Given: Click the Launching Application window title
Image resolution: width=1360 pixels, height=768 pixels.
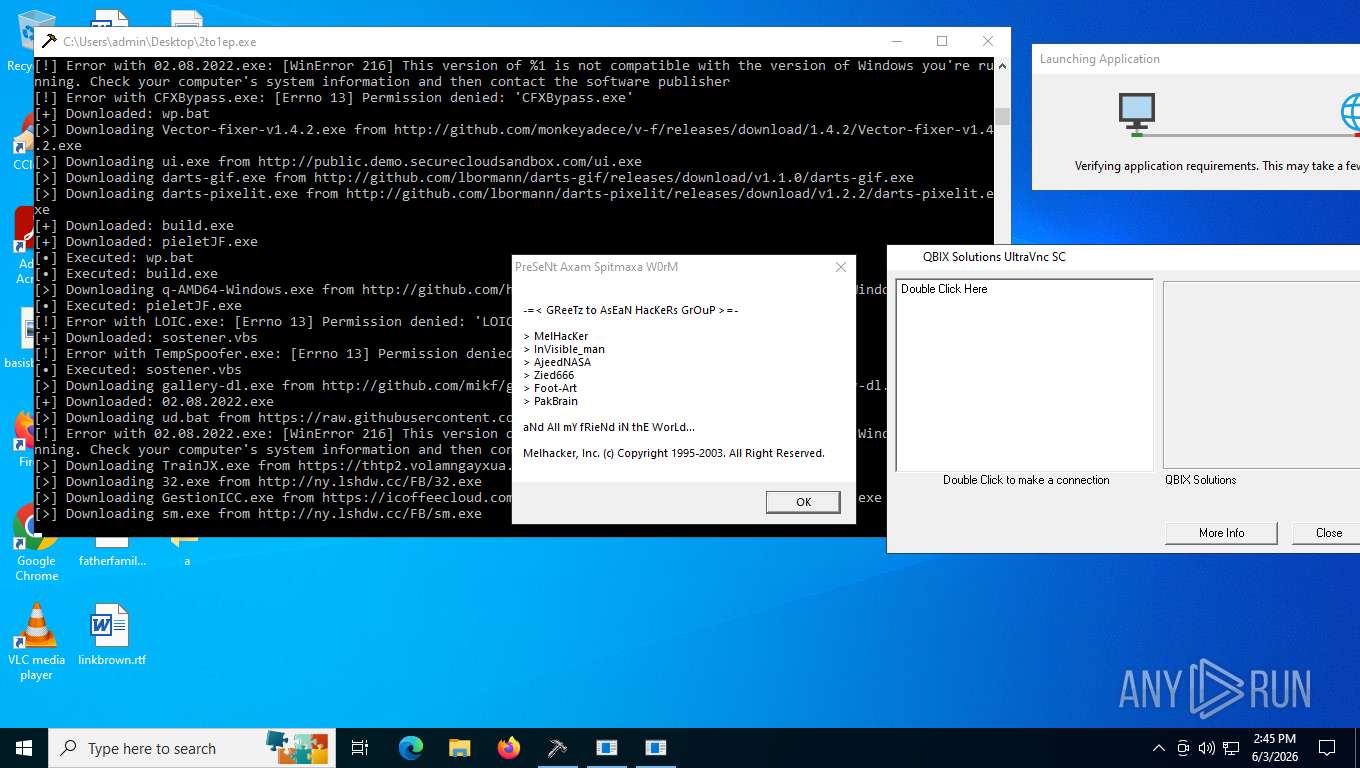Looking at the screenshot, I should coord(1100,59).
